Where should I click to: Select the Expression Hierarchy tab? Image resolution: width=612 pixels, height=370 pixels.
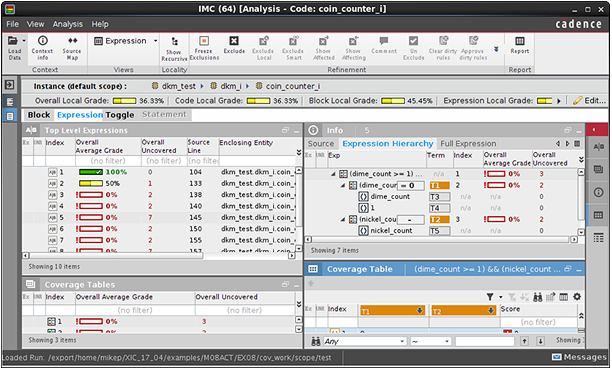point(388,144)
